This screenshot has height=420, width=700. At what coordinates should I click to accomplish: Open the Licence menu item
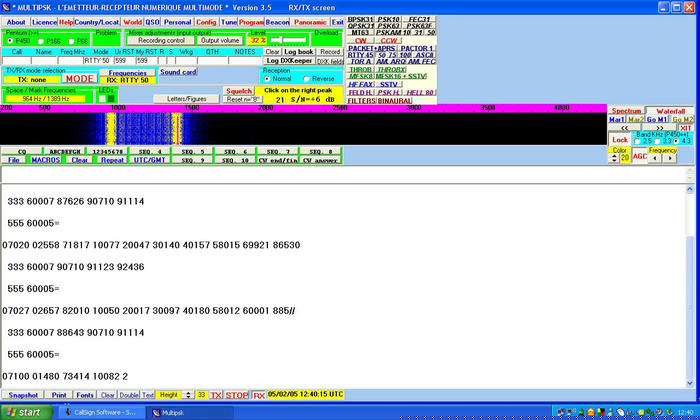pos(44,22)
